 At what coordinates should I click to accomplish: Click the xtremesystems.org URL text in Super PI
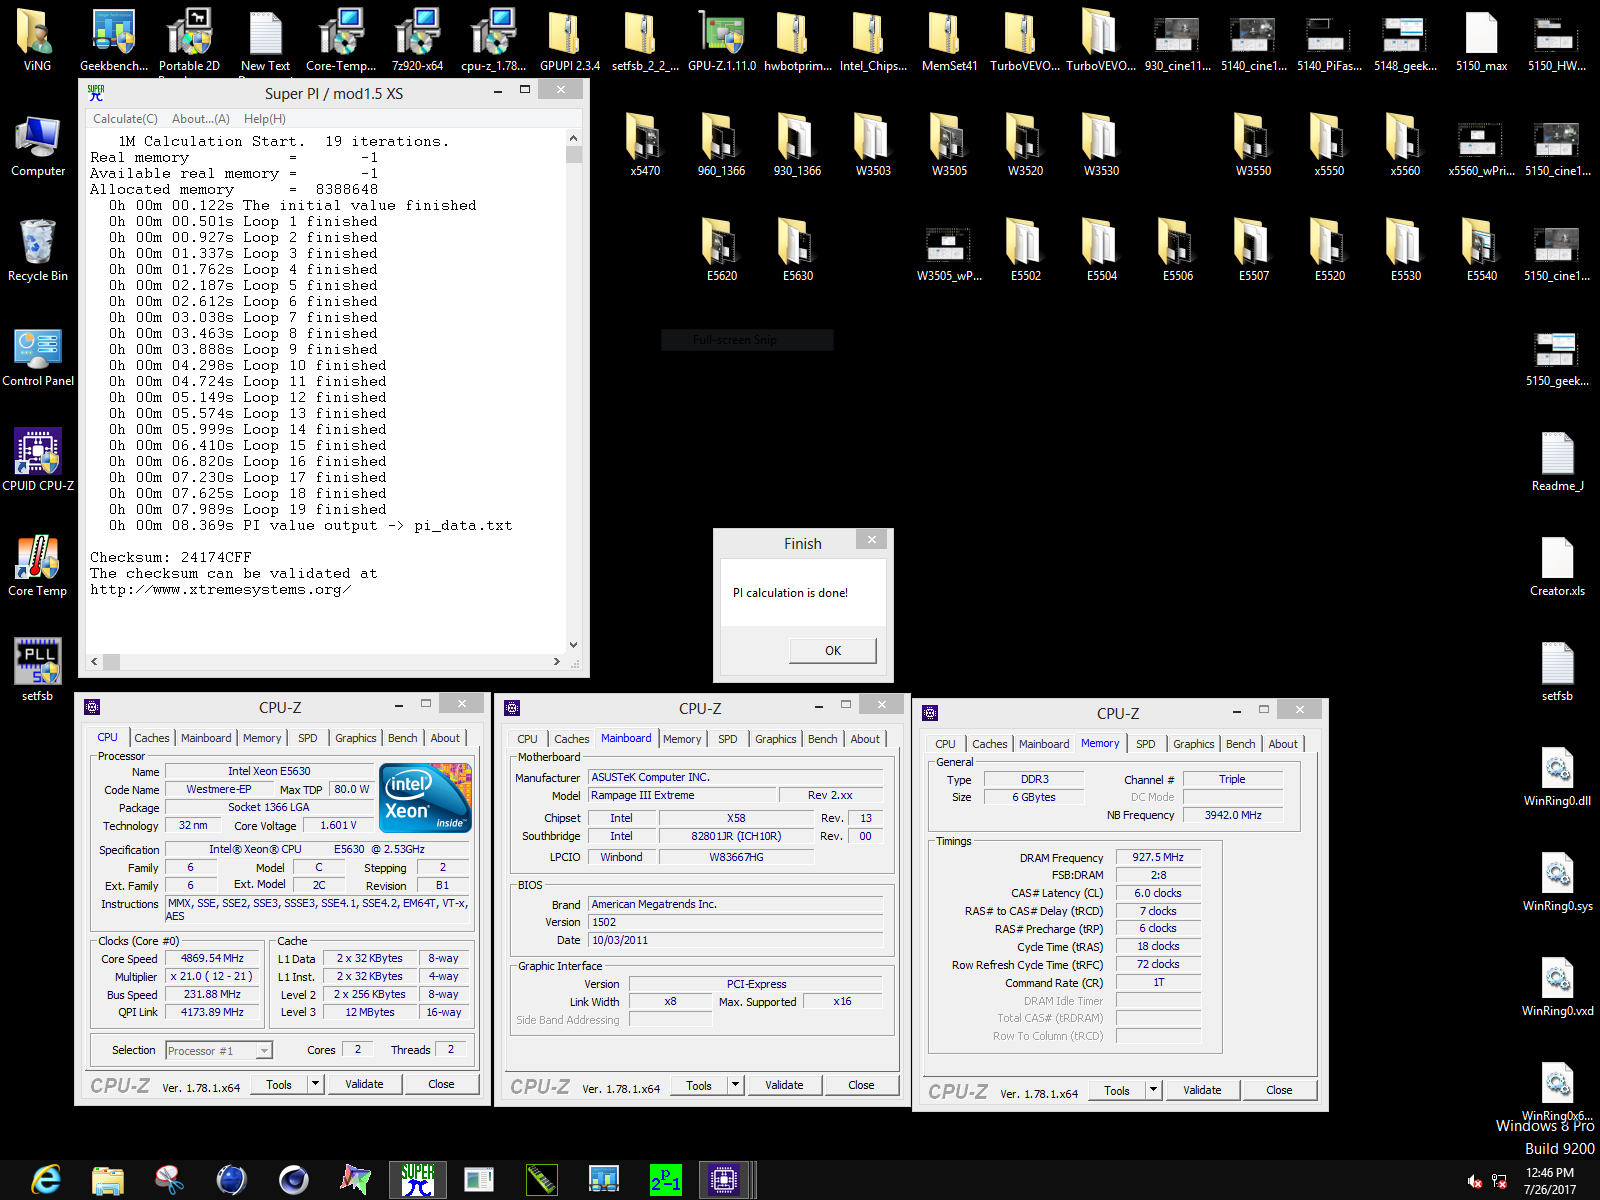pyautogui.click(x=220, y=590)
